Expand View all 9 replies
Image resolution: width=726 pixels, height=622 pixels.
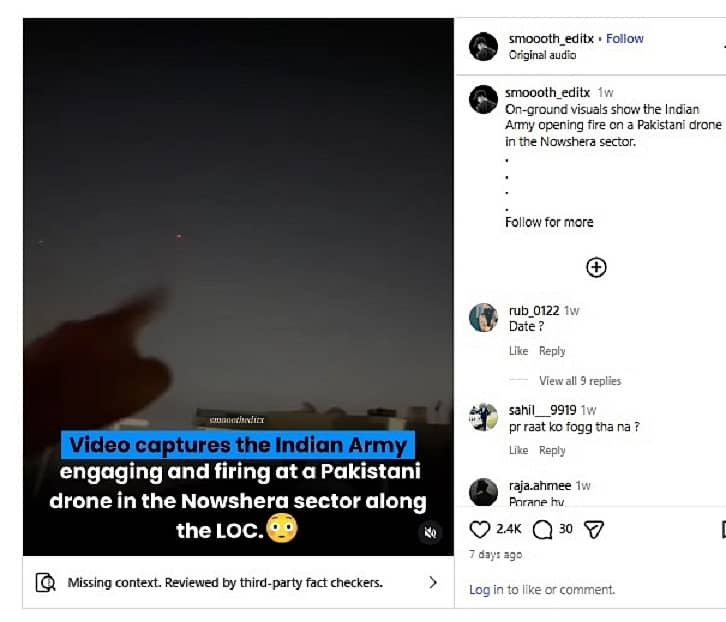tap(580, 381)
